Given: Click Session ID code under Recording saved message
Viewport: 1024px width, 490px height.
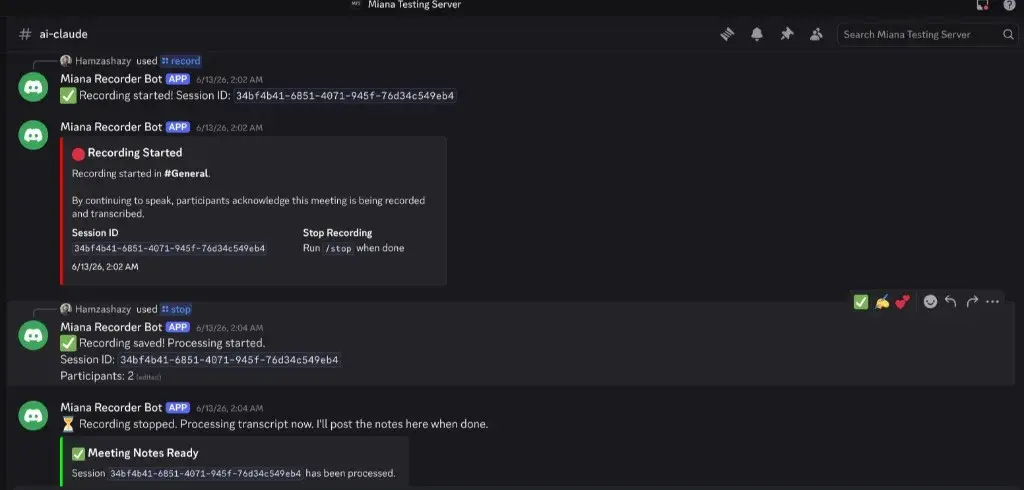Looking at the screenshot, I should pos(229,360).
